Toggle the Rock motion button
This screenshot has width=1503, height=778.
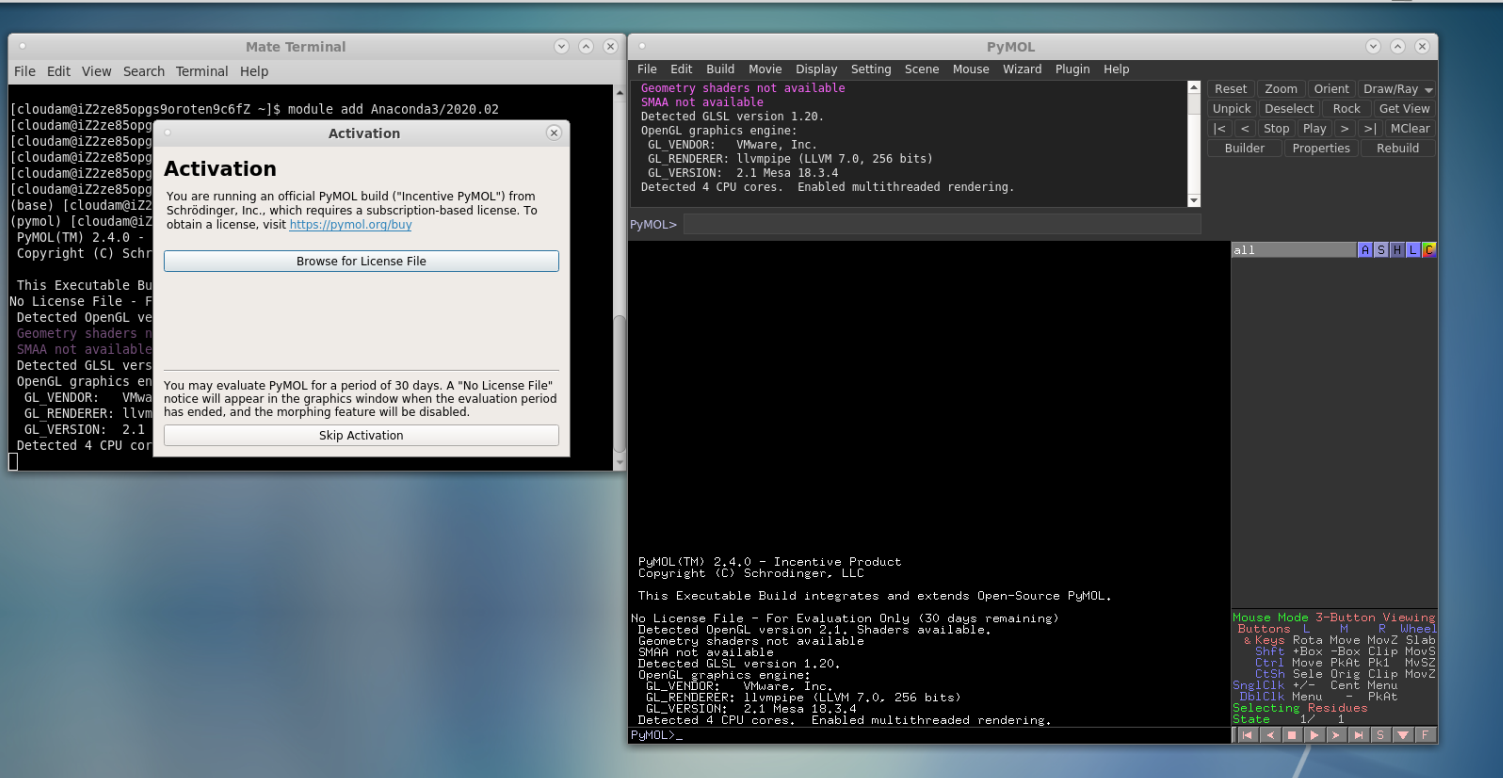tap(1346, 109)
